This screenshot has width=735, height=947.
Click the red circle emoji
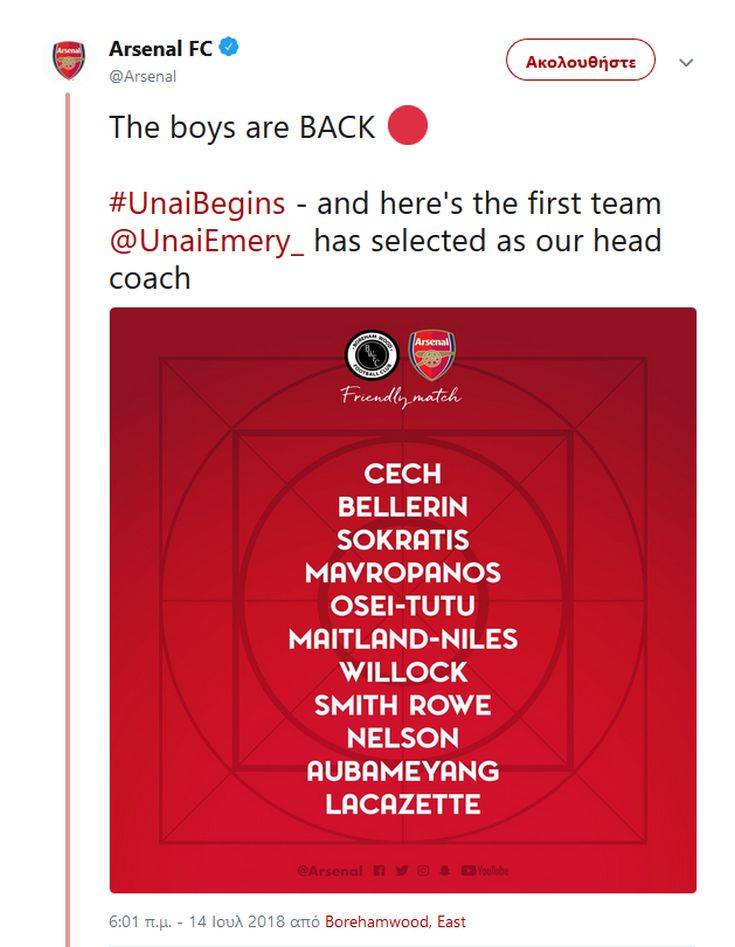[x=406, y=126]
